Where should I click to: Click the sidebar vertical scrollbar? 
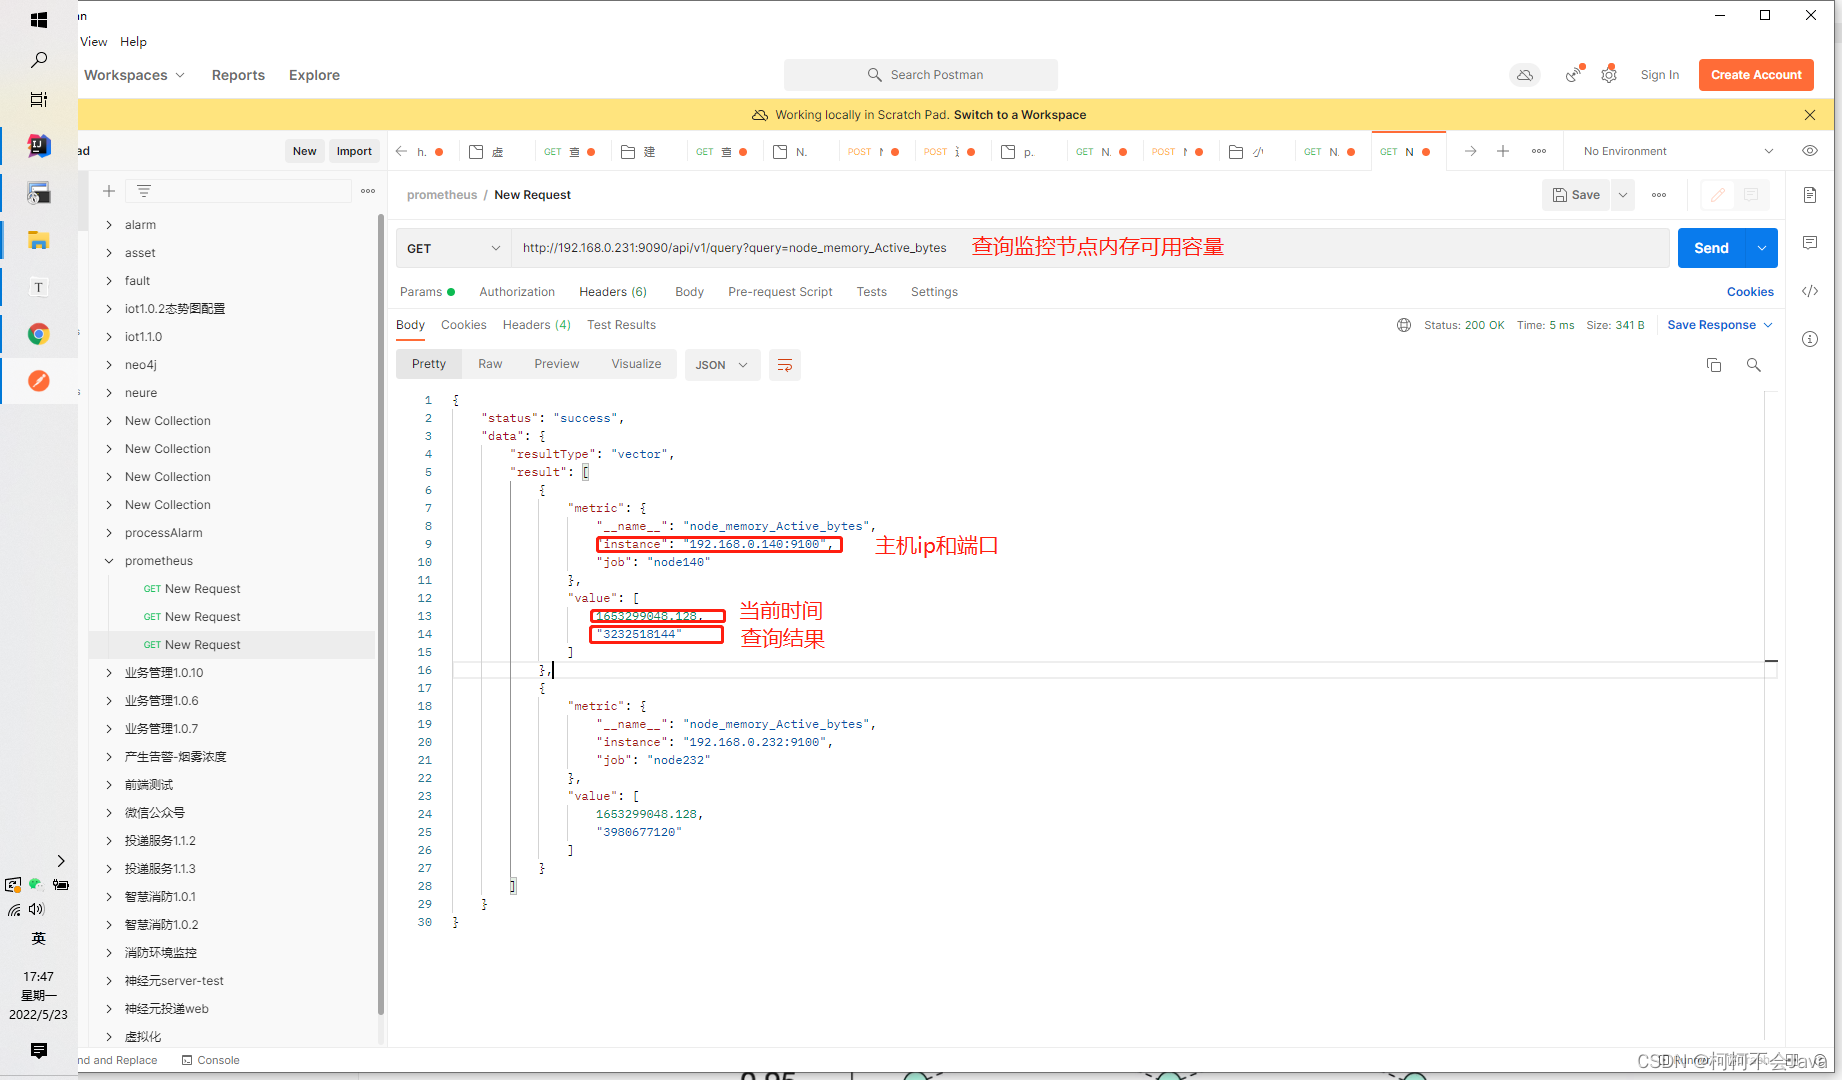click(x=381, y=614)
